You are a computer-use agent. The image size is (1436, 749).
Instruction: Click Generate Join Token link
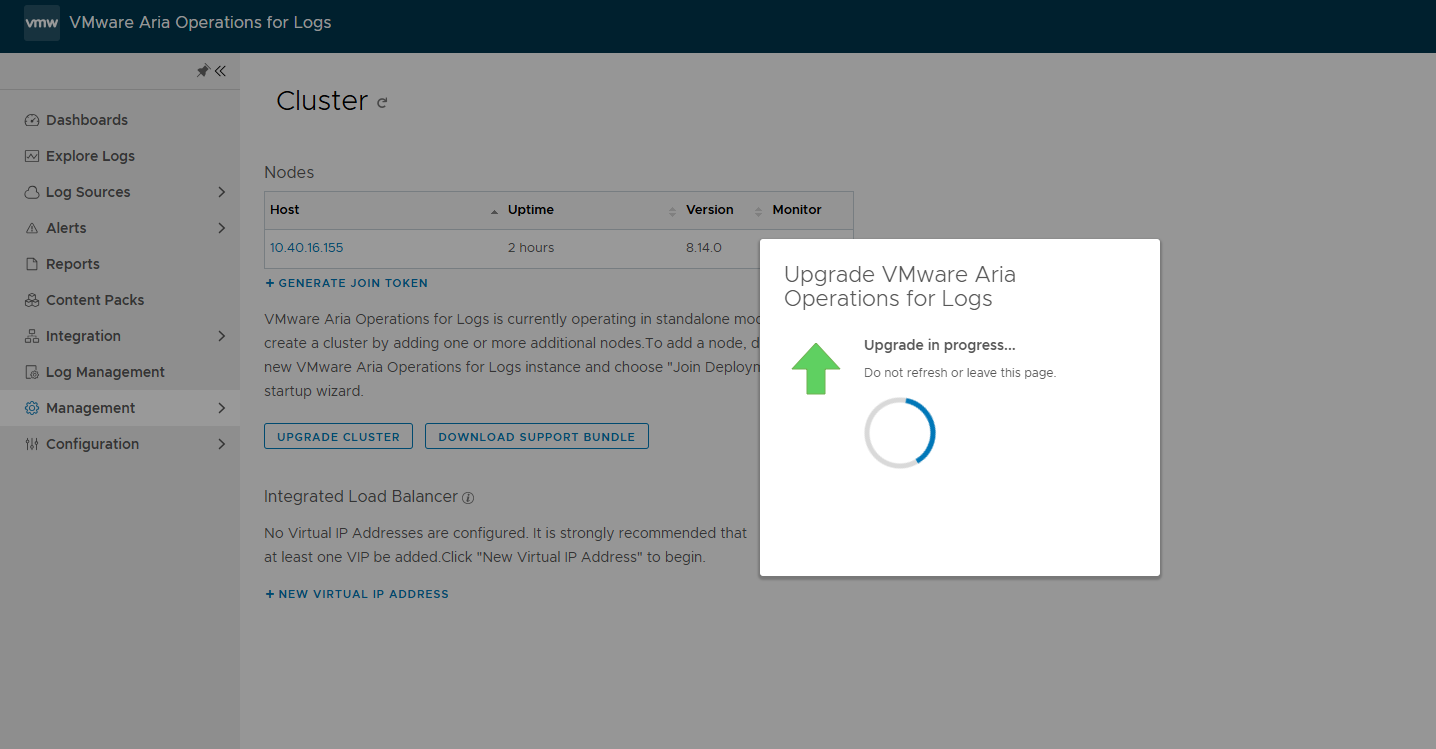tap(346, 283)
